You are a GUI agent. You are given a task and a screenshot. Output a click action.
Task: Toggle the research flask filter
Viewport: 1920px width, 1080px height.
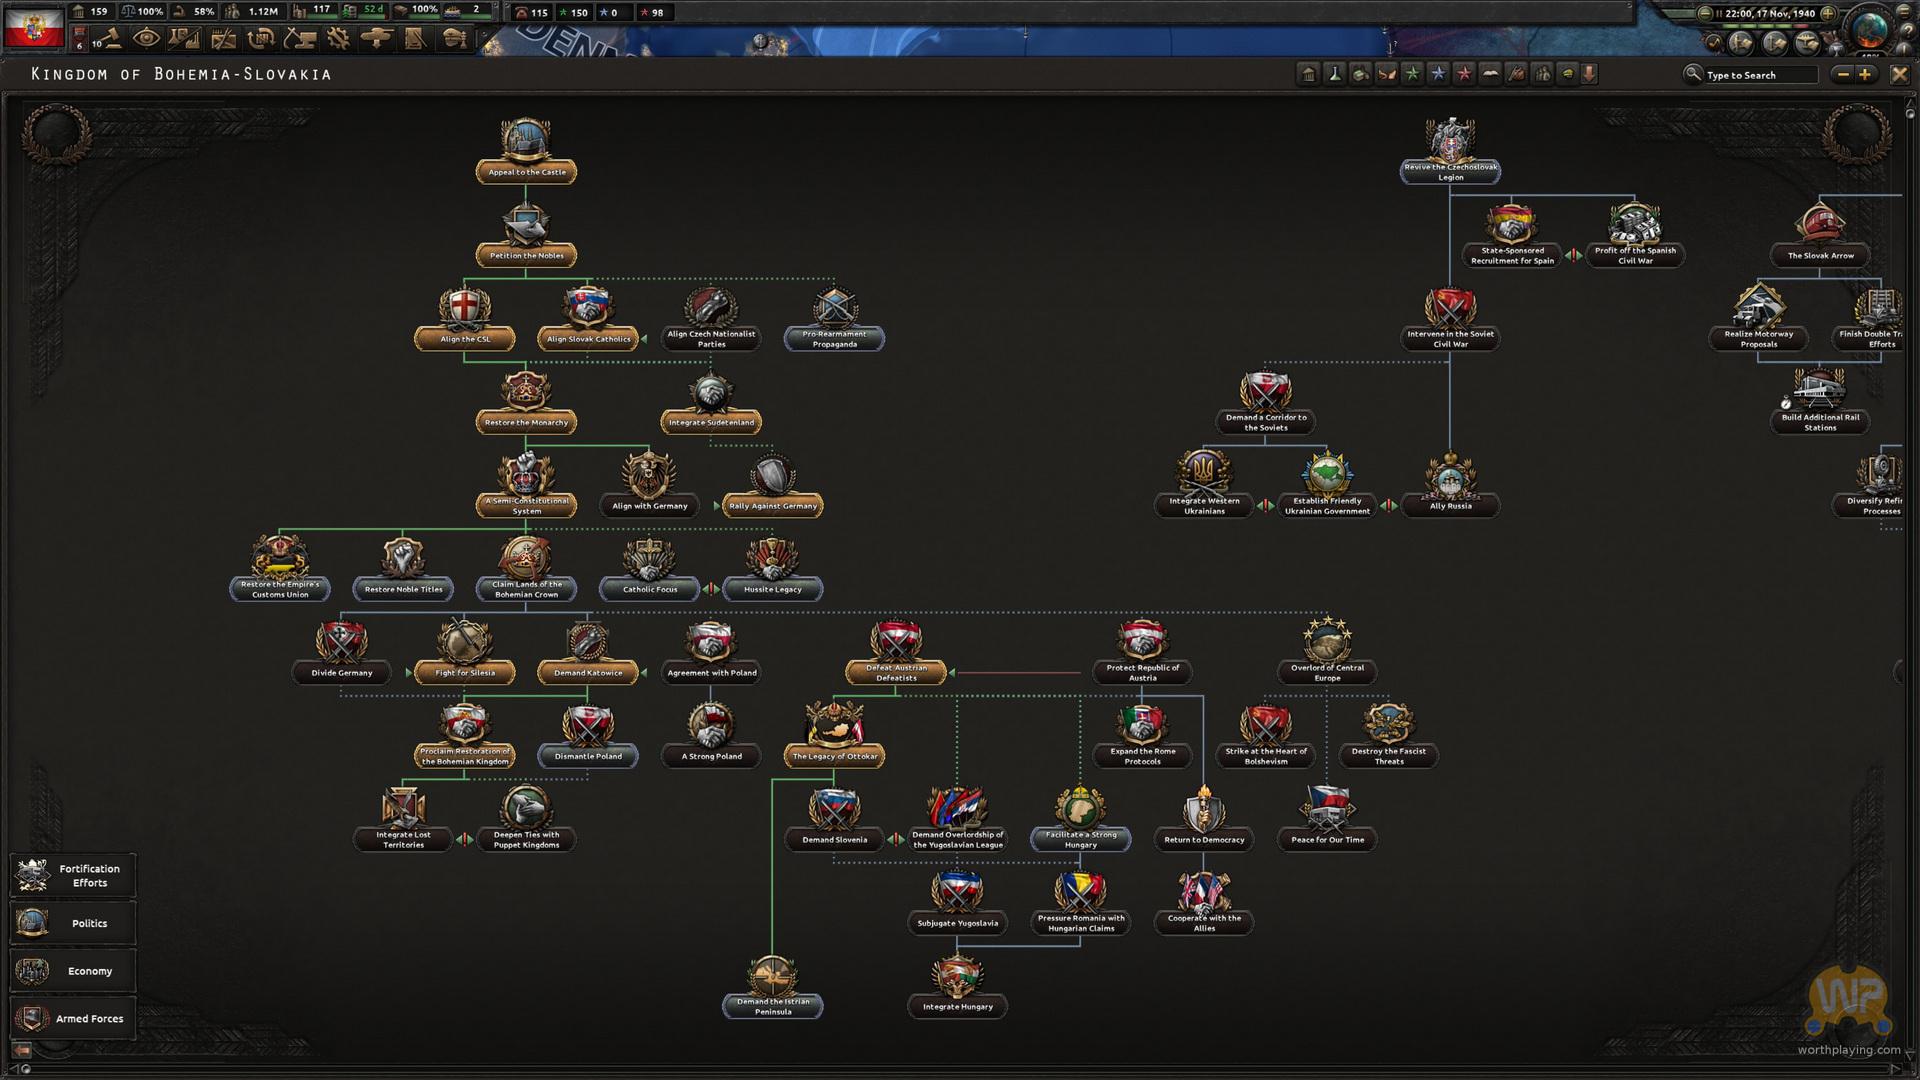pyautogui.click(x=1334, y=74)
